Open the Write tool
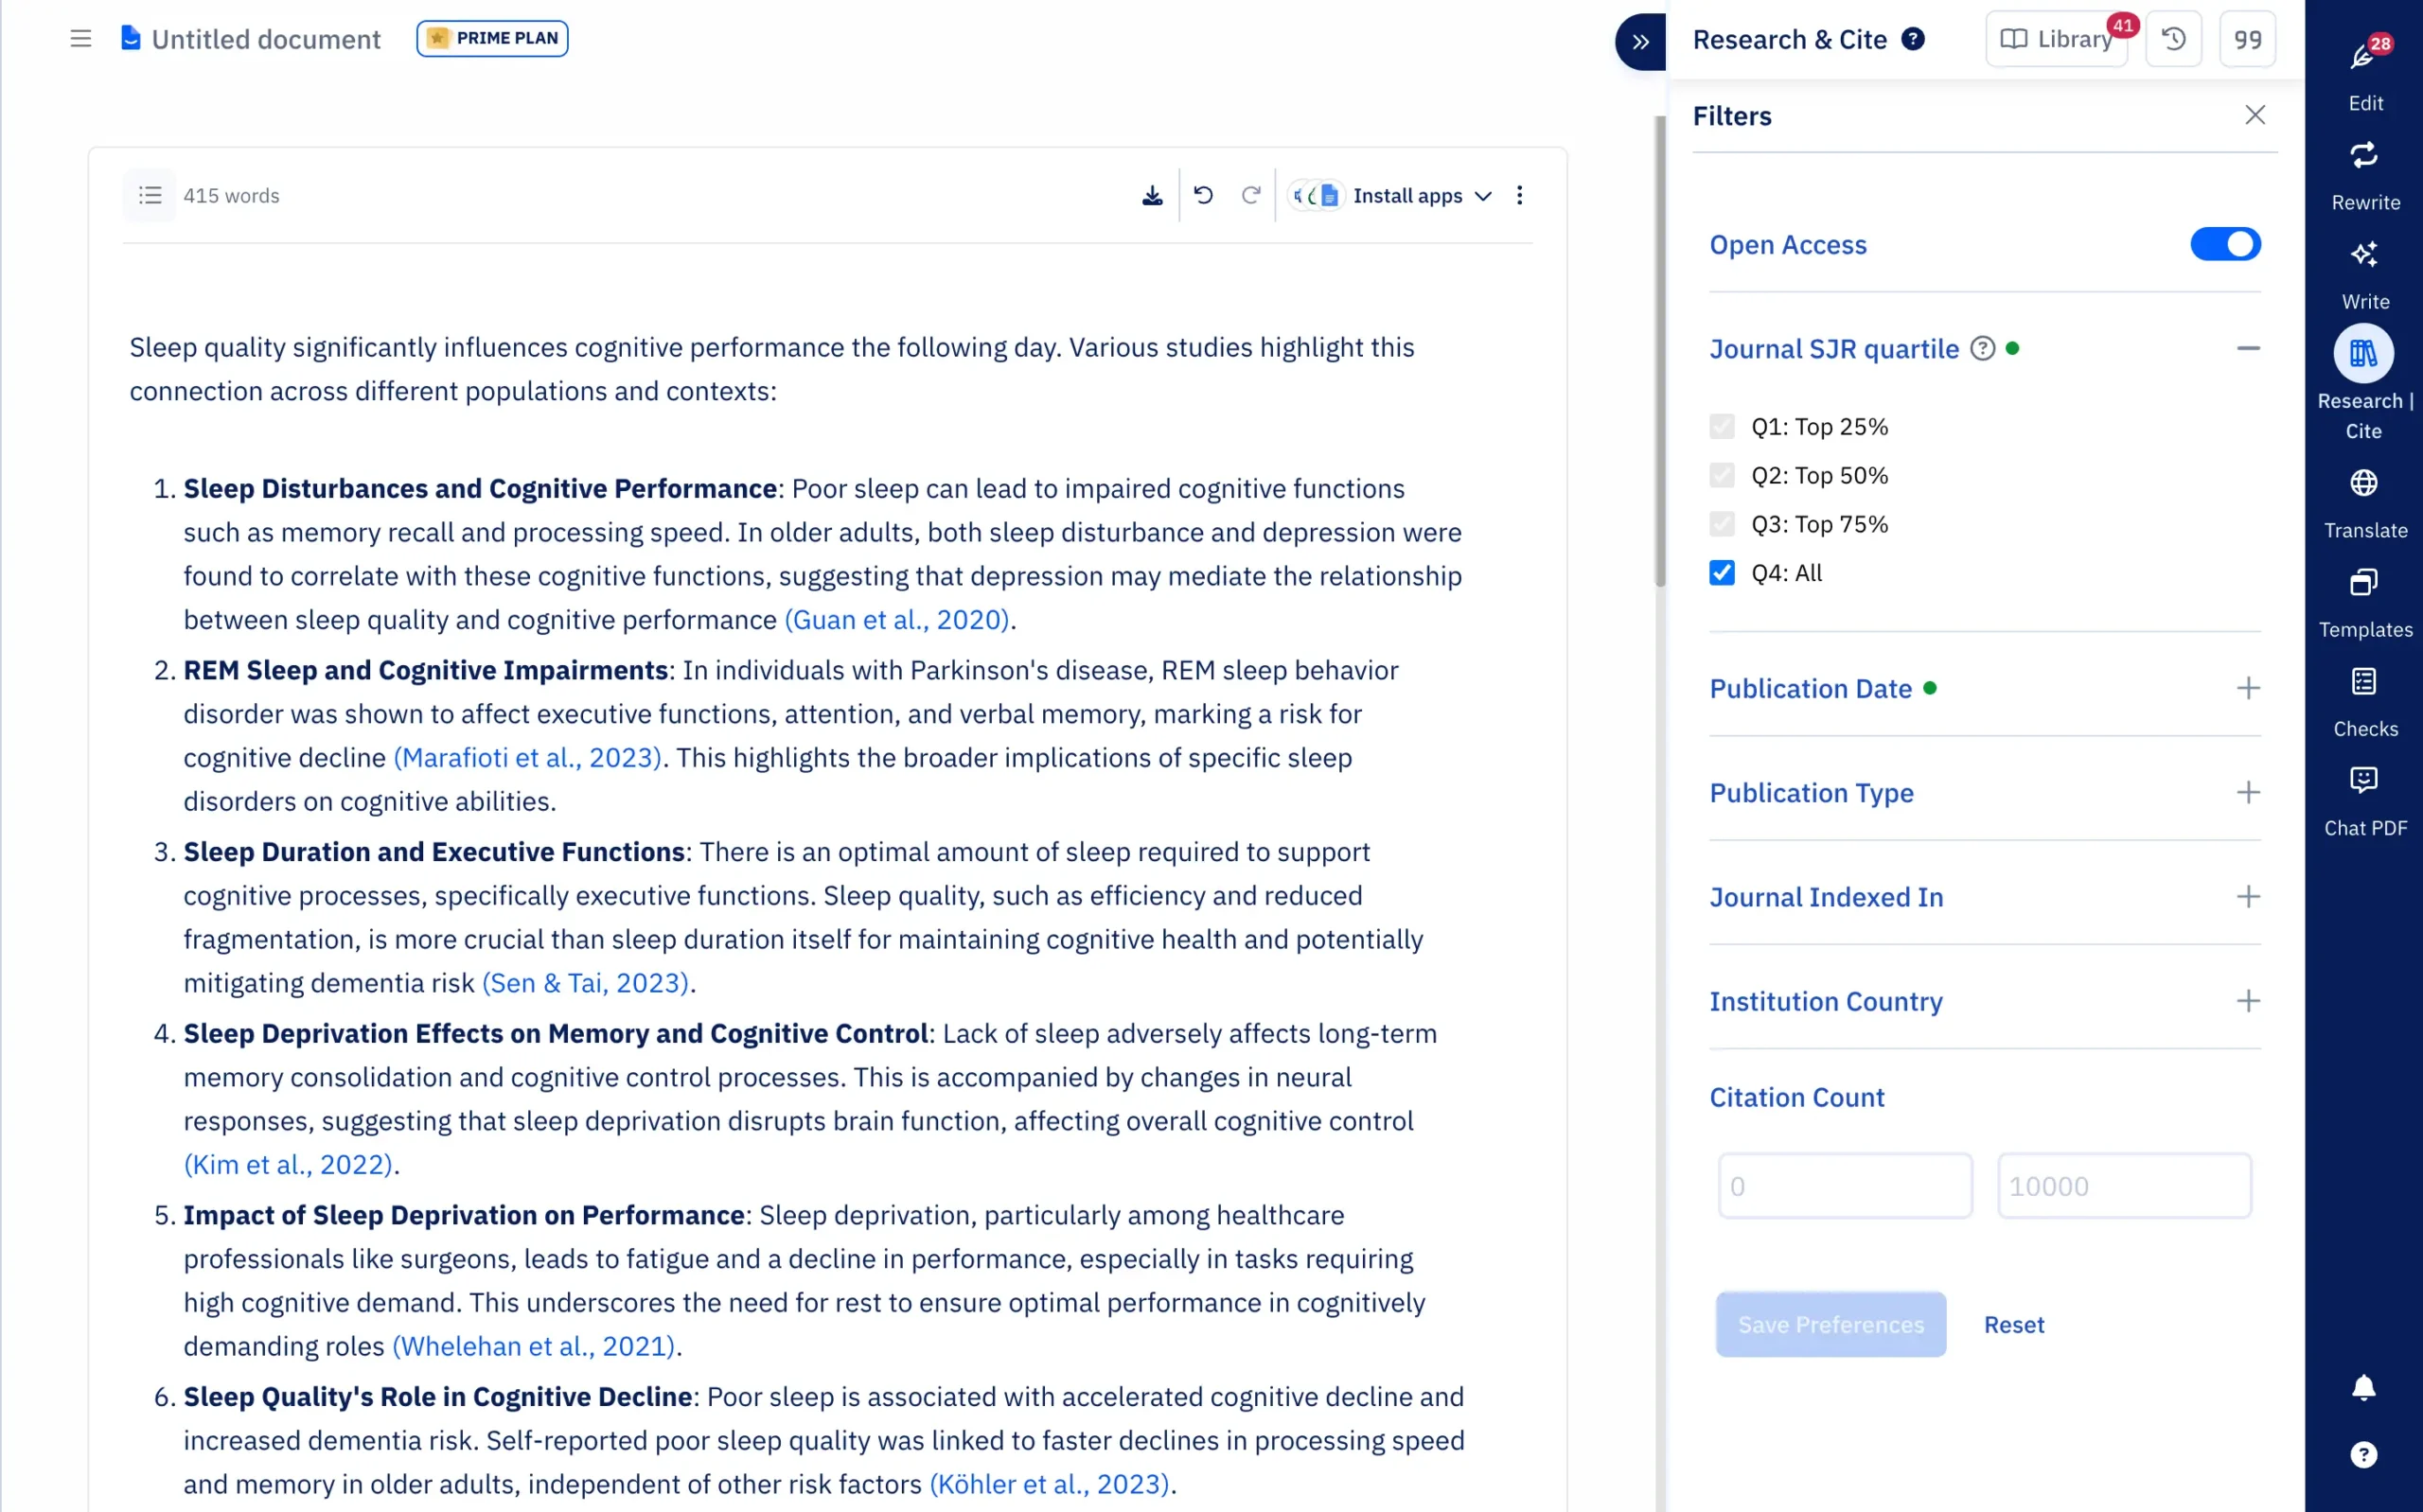 (x=2365, y=275)
